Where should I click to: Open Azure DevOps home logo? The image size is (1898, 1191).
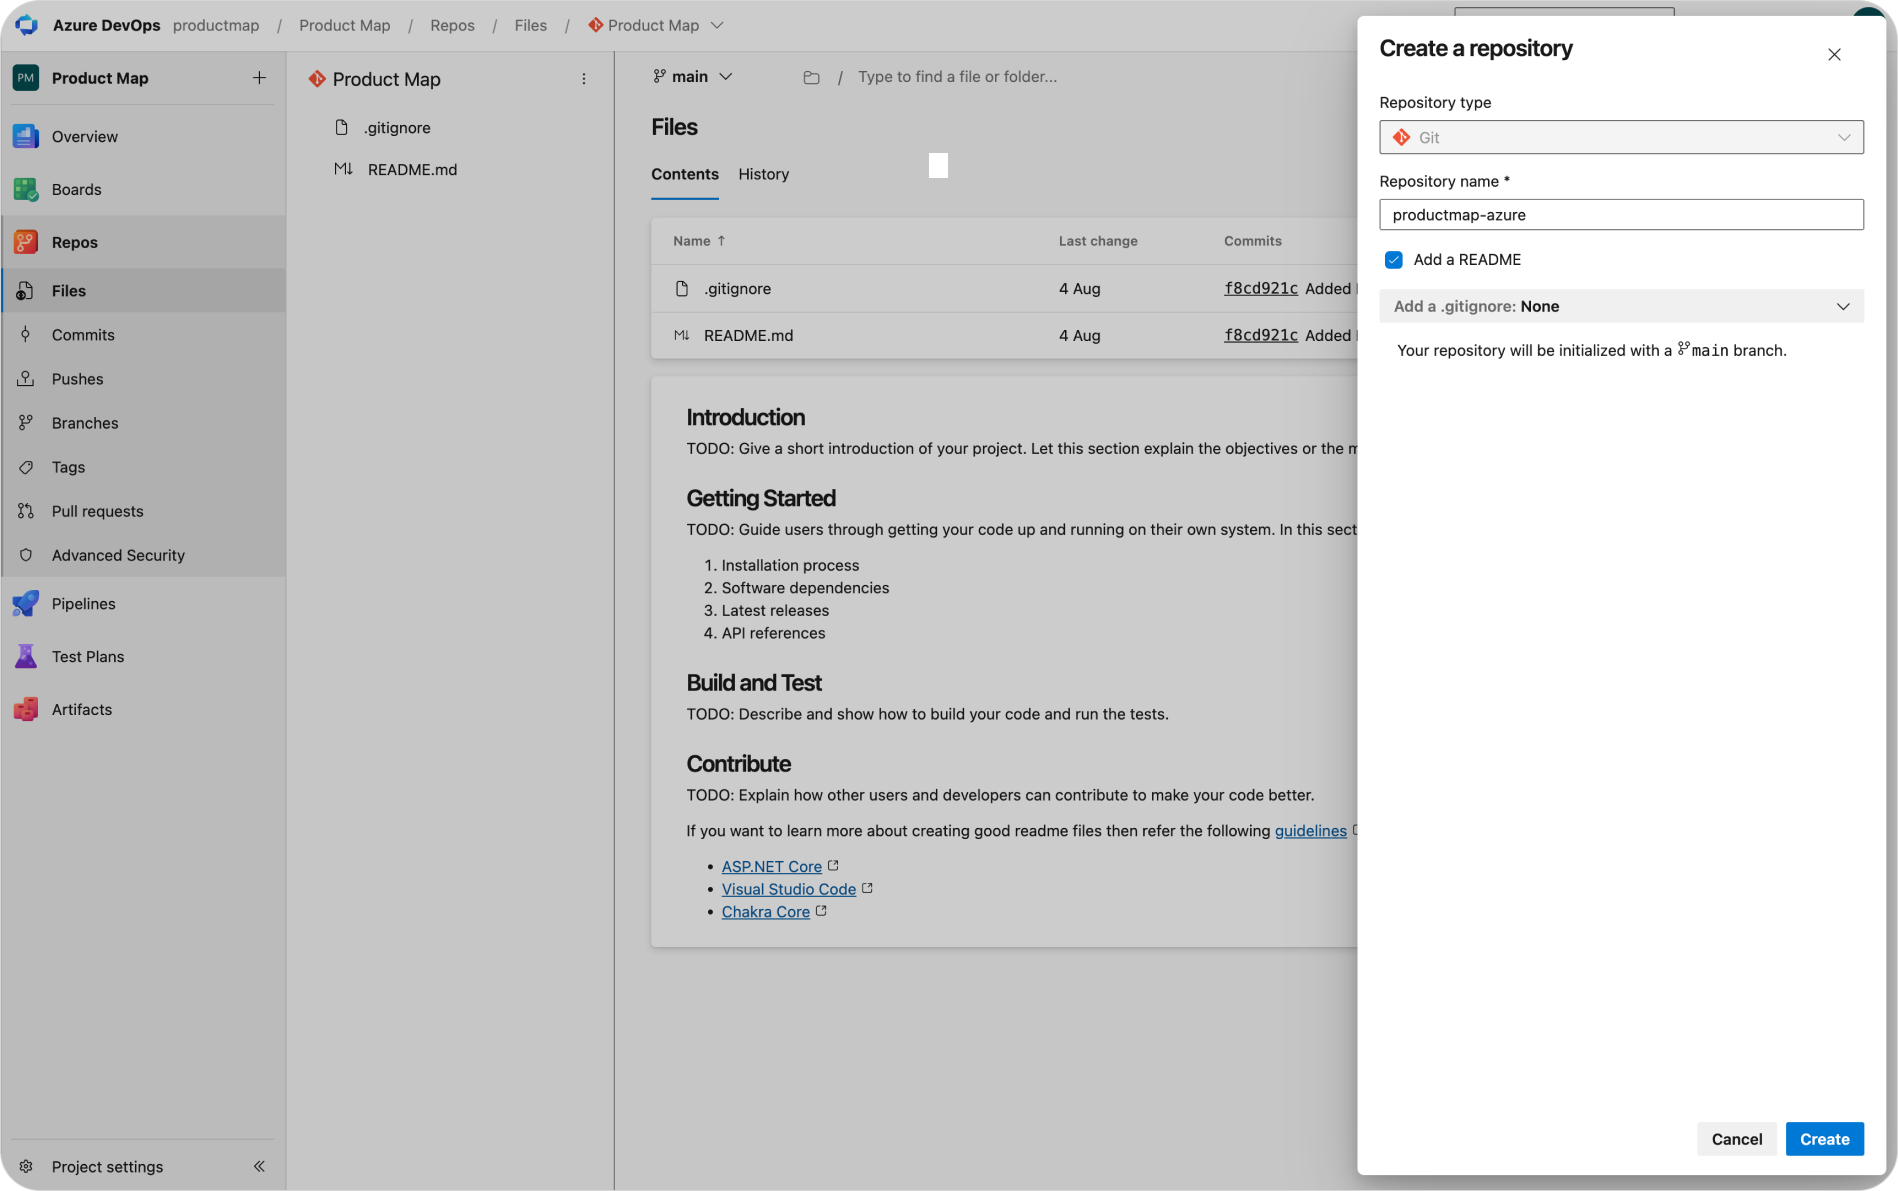click(26, 25)
